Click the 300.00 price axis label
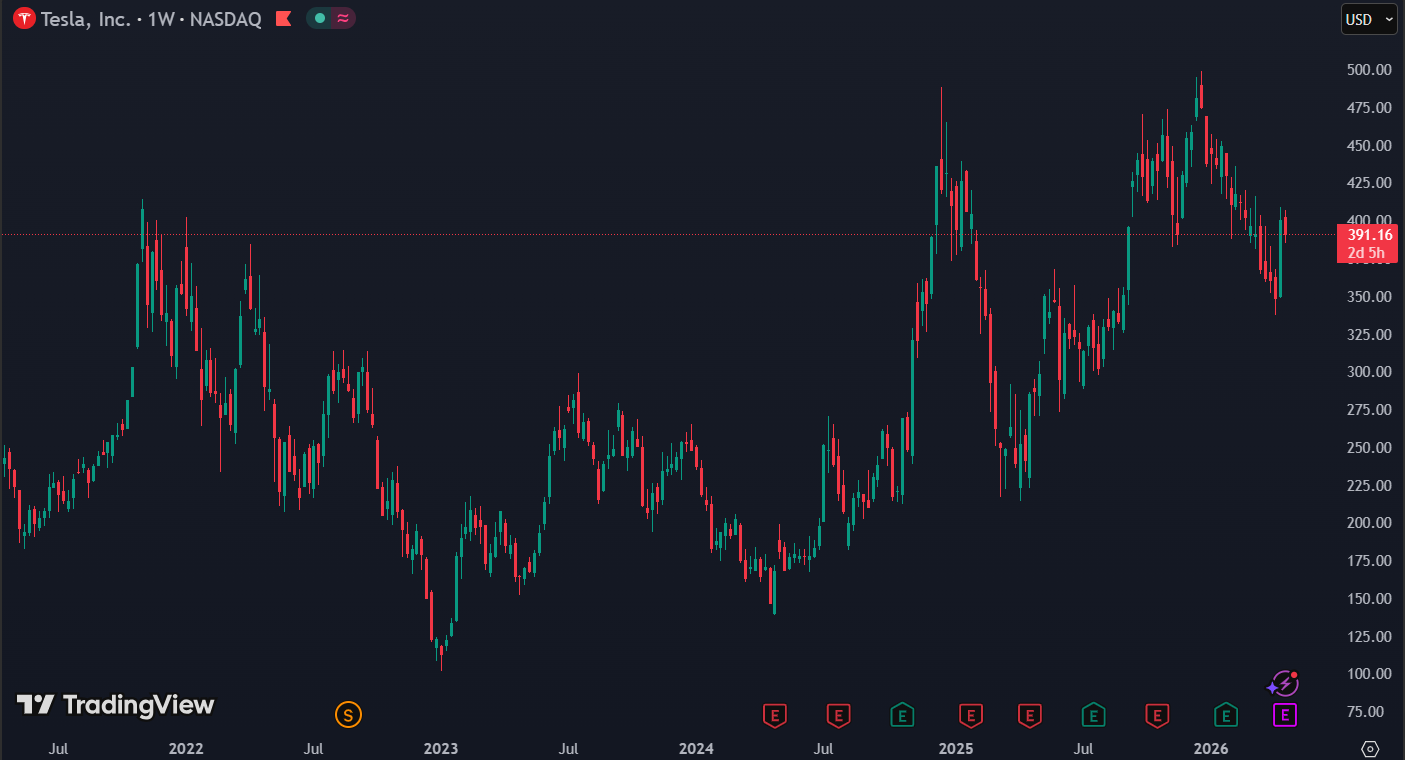 (1369, 372)
